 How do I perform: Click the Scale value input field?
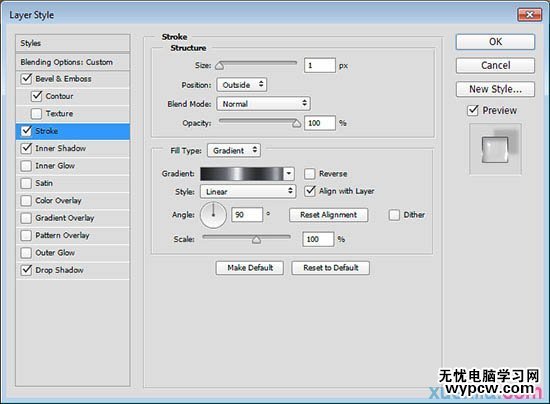[318, 239]
